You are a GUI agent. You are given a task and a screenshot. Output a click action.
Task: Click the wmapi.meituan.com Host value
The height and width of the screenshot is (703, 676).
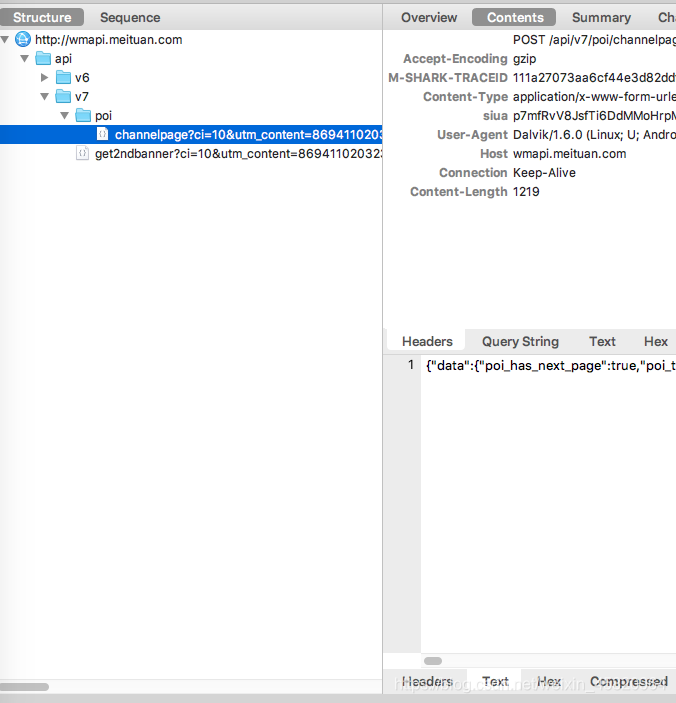point(569,154)
